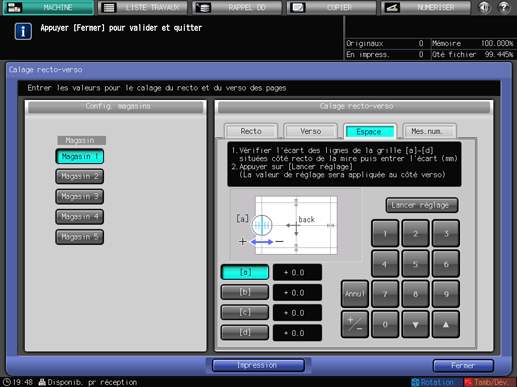
Task: Click Fermer to validate and exit
Action: tap(463, 366)
